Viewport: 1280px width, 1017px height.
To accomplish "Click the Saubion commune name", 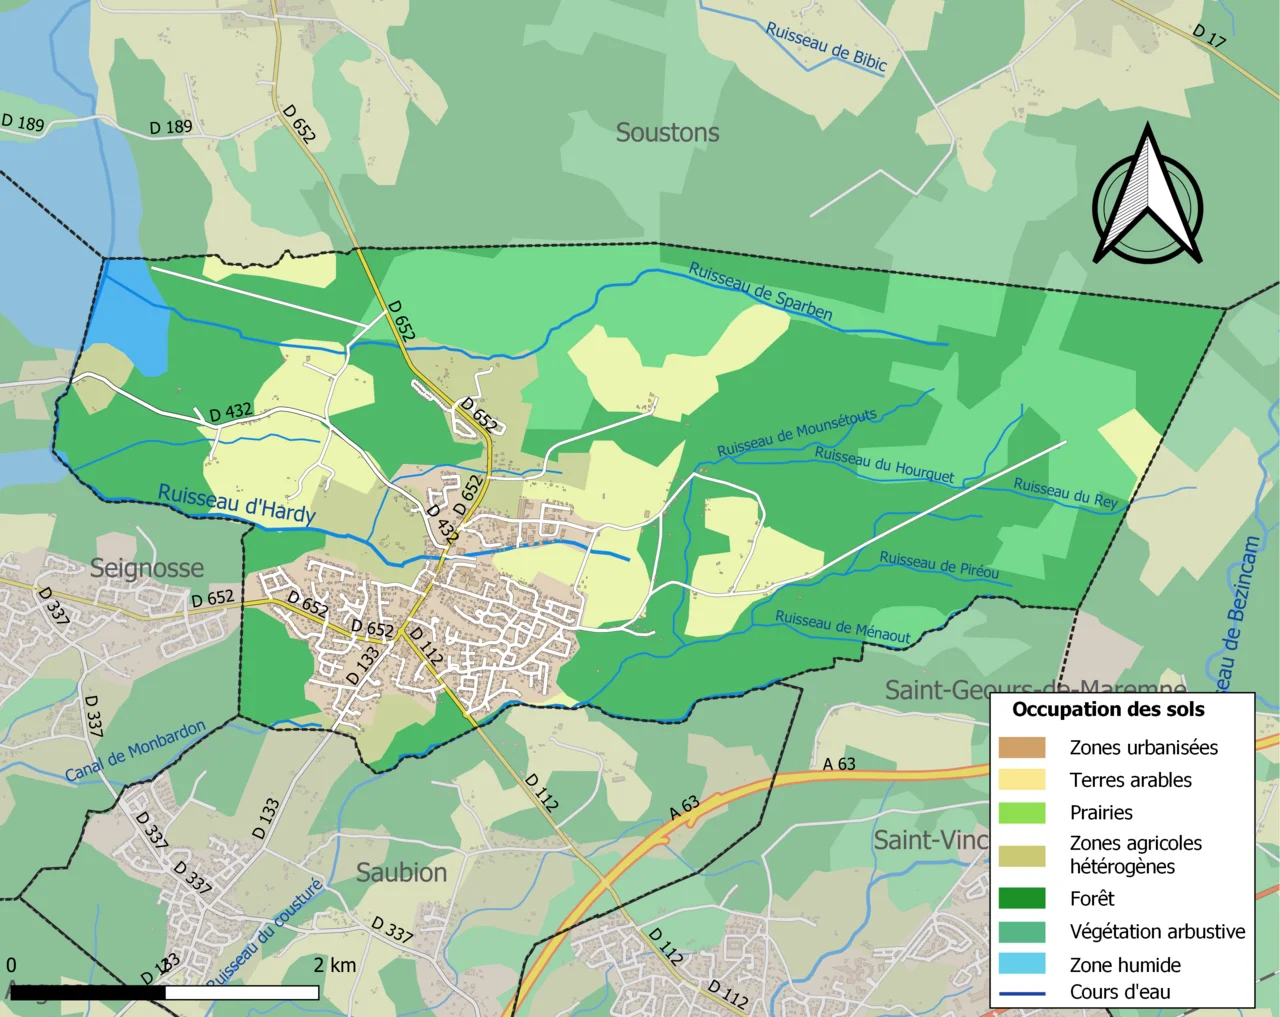I will tap(401, 873).
